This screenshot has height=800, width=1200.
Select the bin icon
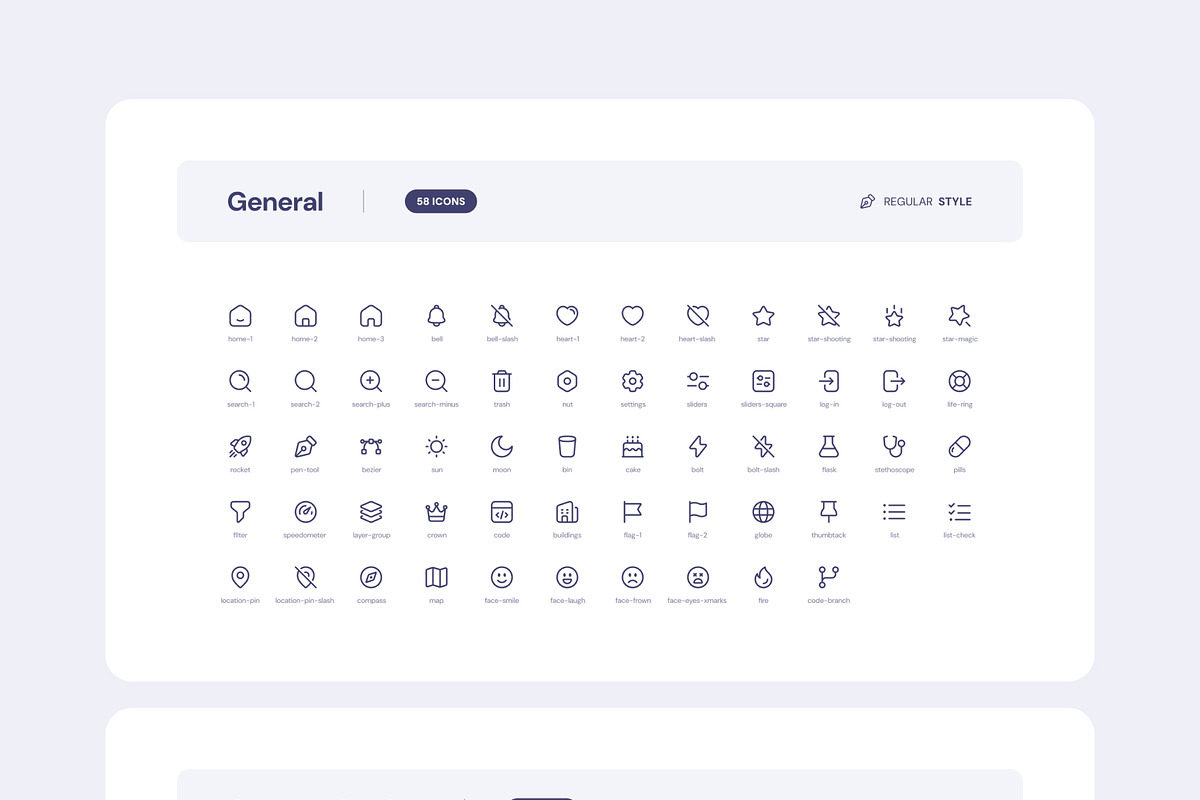(567, 446)
